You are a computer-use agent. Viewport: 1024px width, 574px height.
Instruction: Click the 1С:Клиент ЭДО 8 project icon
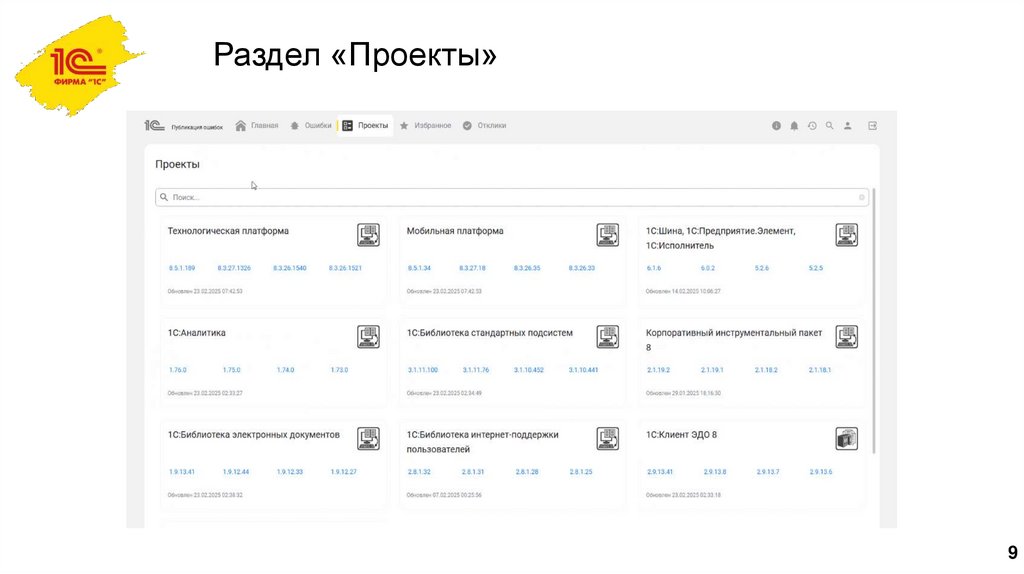pyautogui.click(x=846, y=439)
